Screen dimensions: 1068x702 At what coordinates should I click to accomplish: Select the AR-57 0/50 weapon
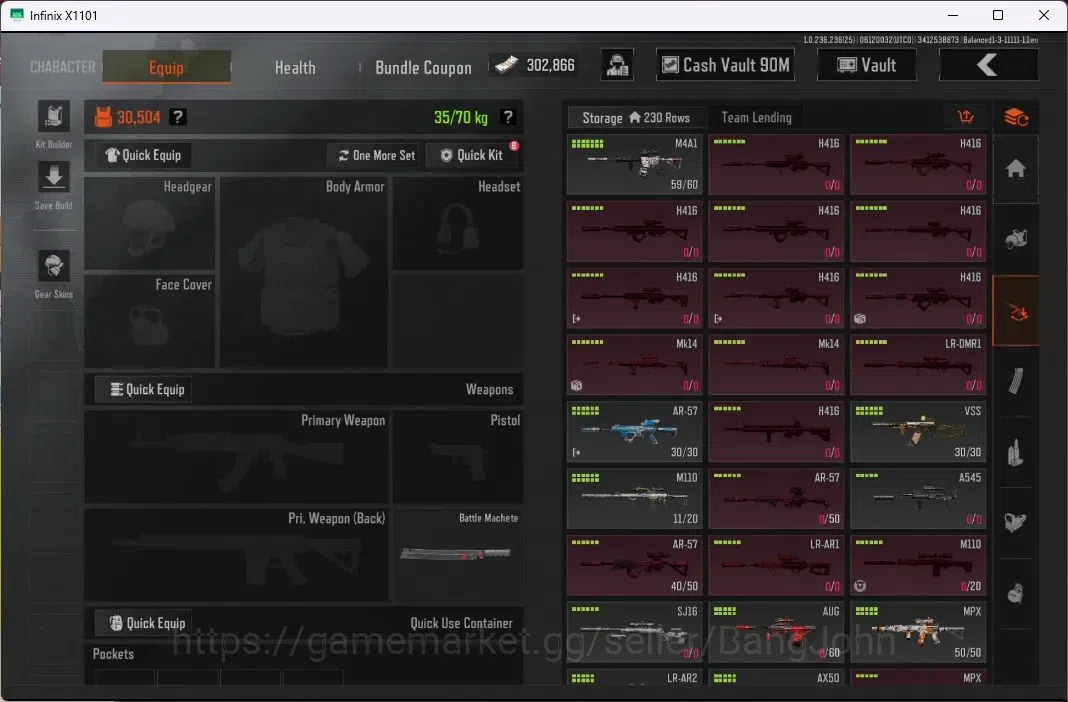pyautogui.click(x=776, y=498)
